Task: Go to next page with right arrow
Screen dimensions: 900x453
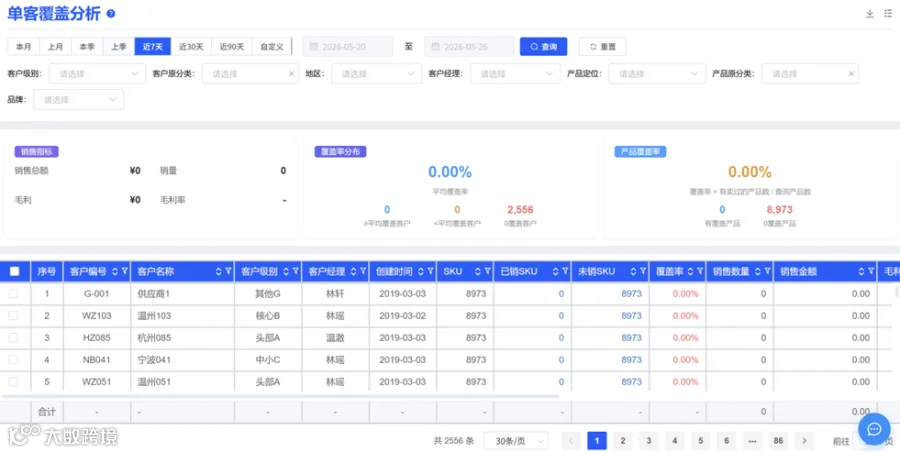Action: tap(804, 441)
